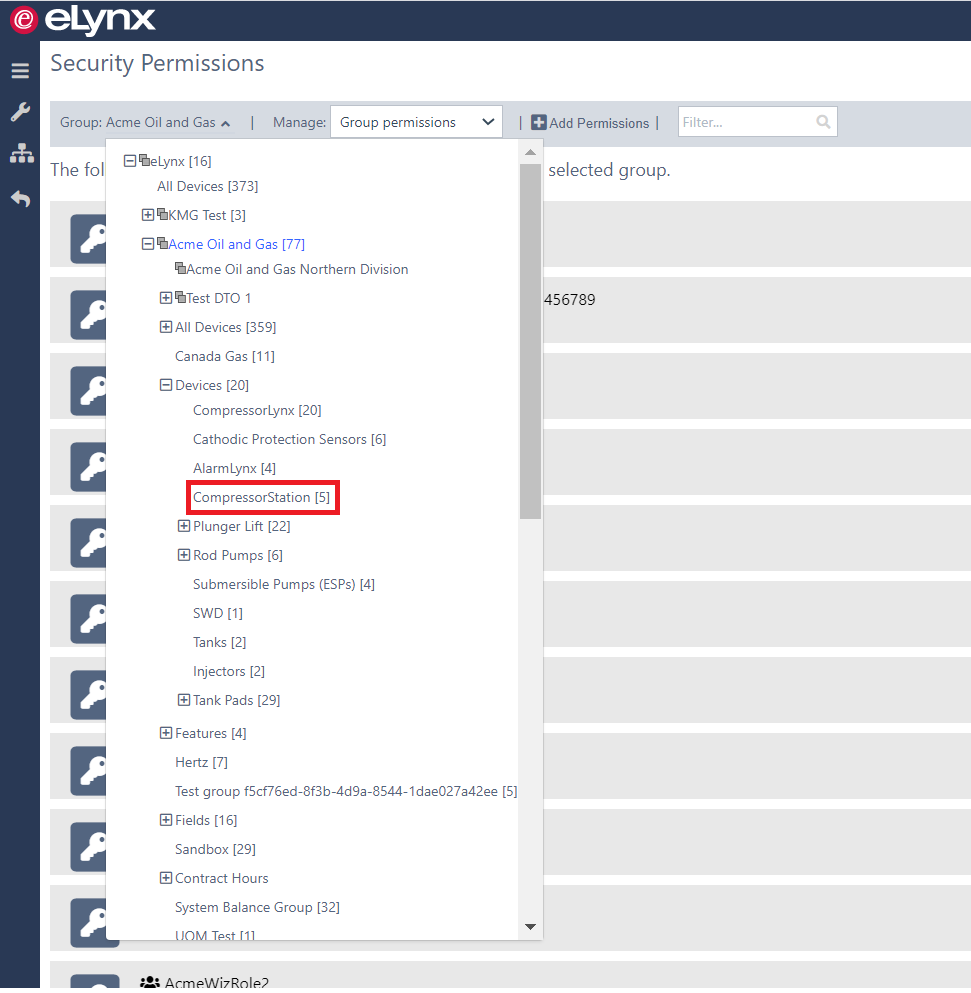971x993 pixels.
Task: Expand the Rod Pumps [6] node
Action: (184, 555)
